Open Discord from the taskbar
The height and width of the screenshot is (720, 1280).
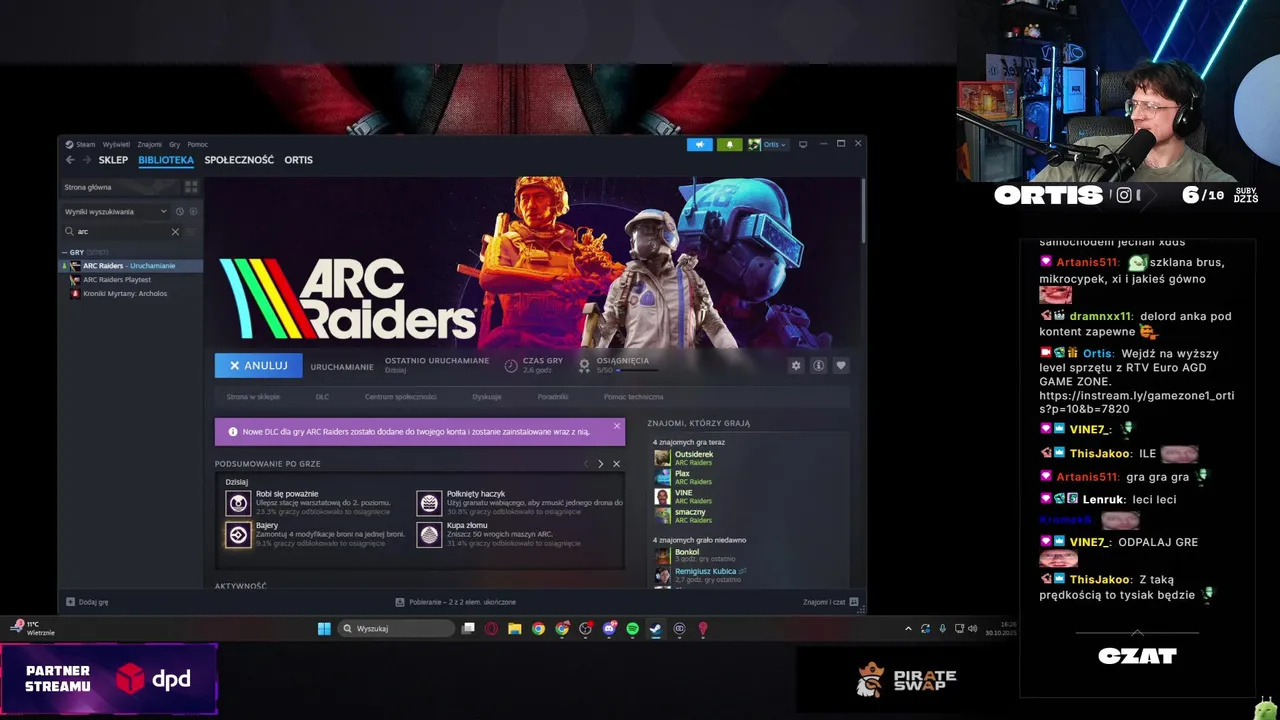[609, 629]
